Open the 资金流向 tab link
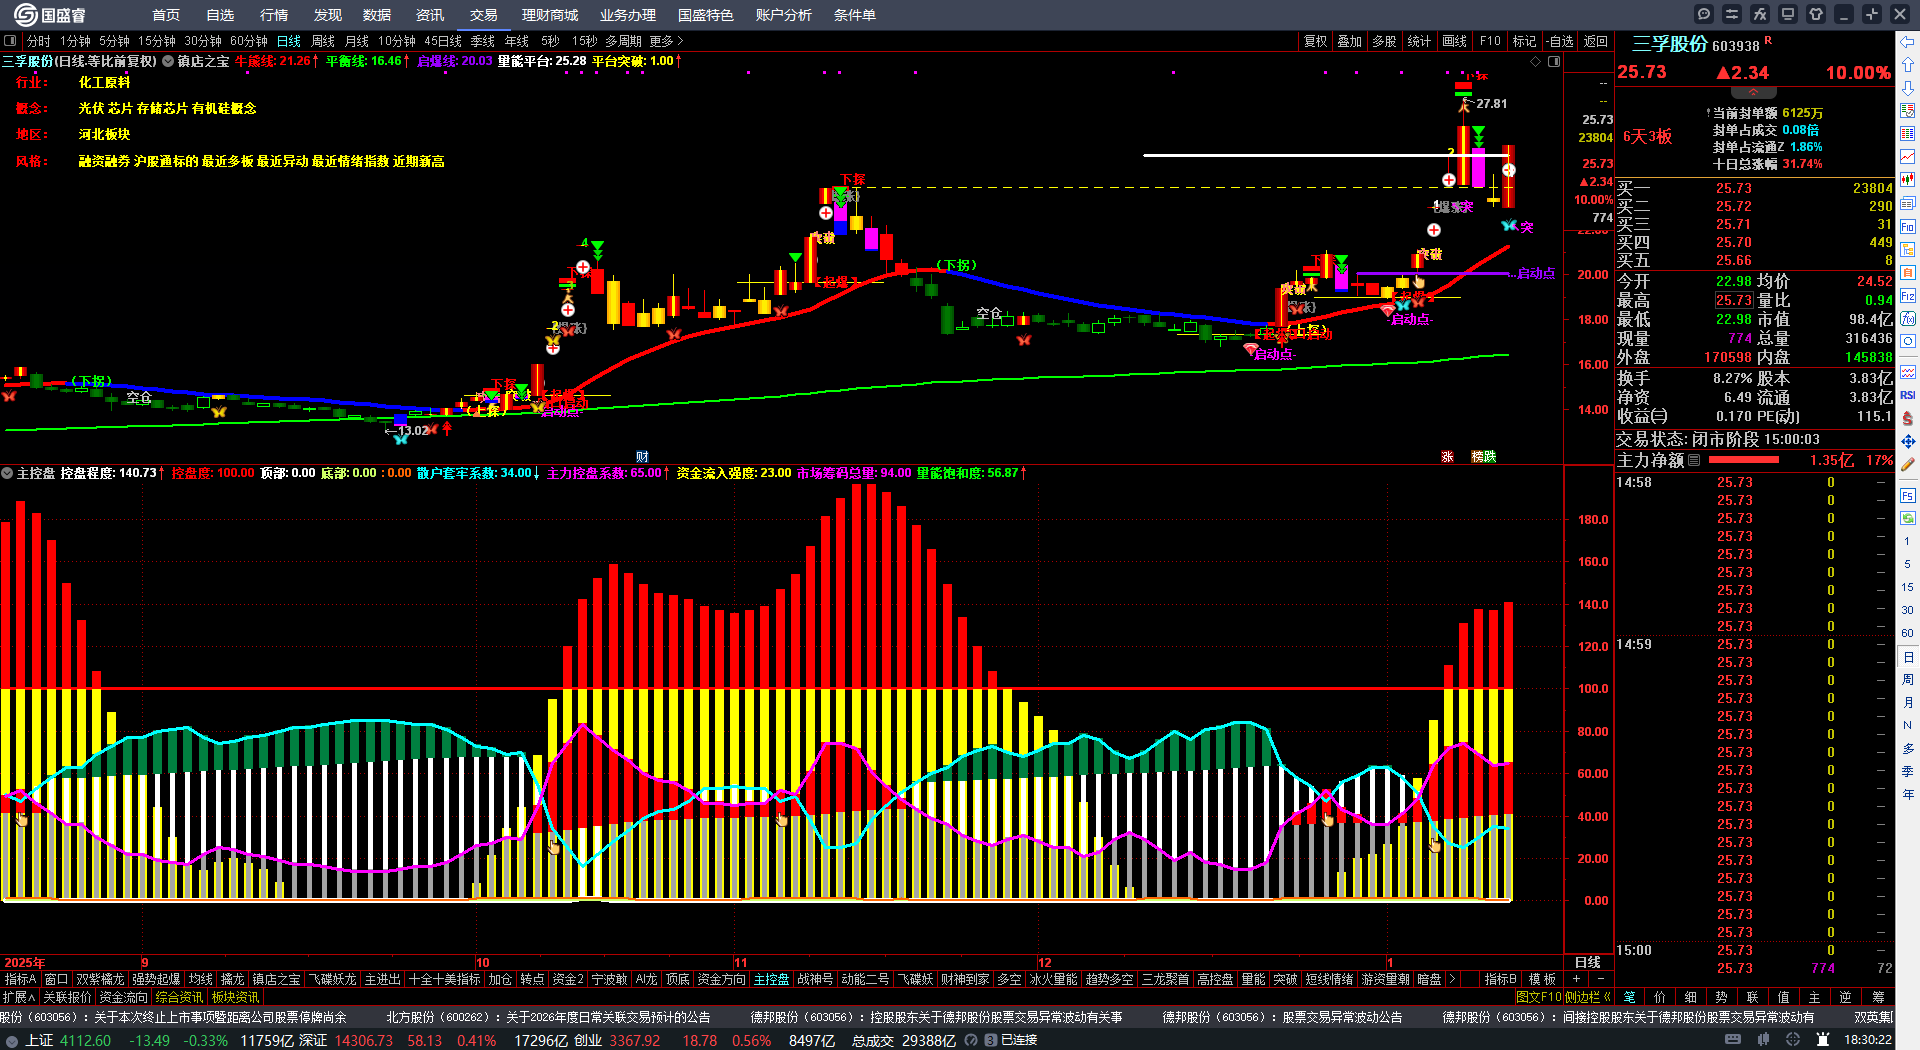This screenshot has height=1050, width=1920. click(x=124, y=997)
